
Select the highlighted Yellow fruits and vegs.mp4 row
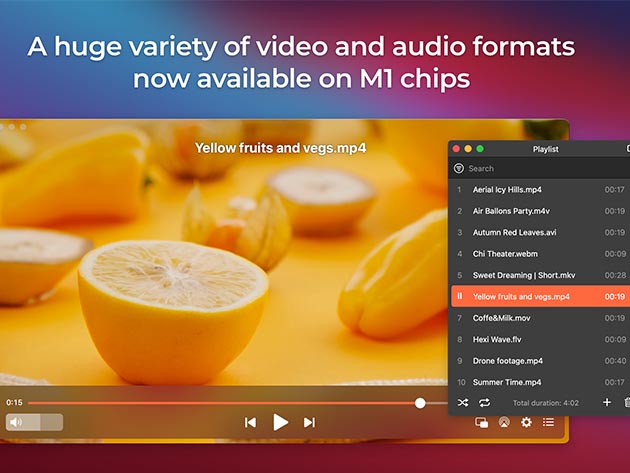[540, 297]
